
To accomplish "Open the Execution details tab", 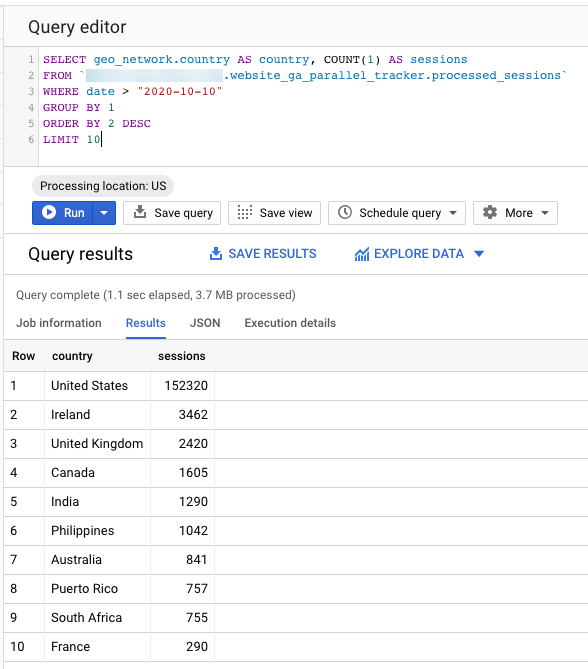I will point(290,323).
